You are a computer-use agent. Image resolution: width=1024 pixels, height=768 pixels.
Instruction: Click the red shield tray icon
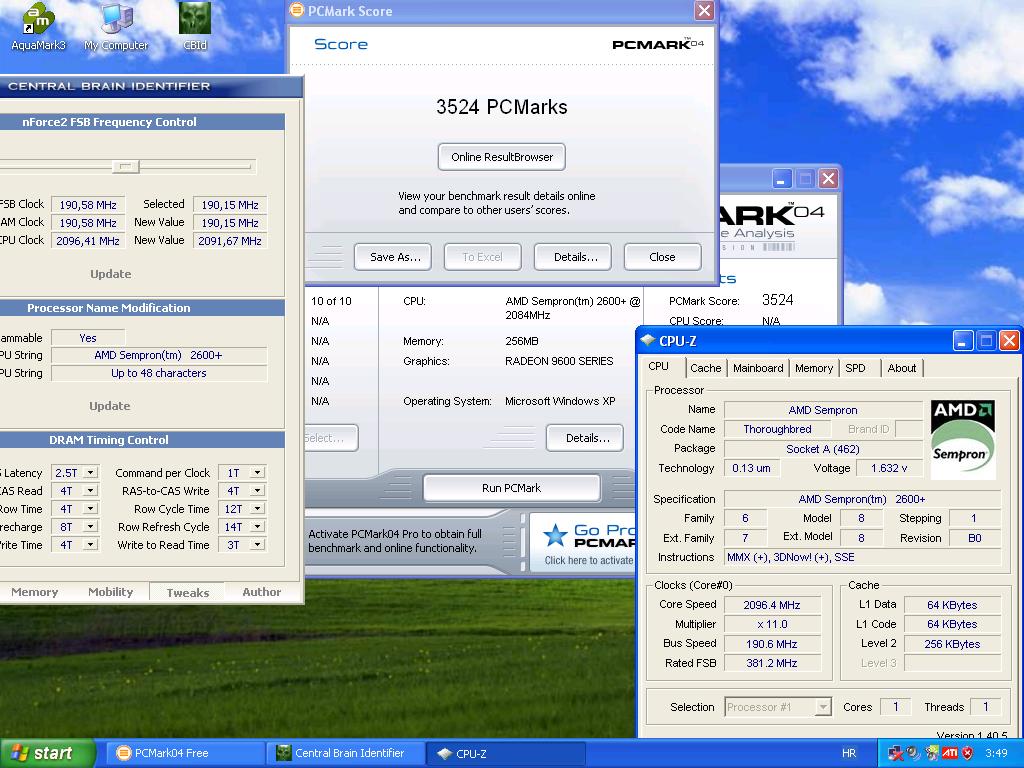click(x=968, y=753)
